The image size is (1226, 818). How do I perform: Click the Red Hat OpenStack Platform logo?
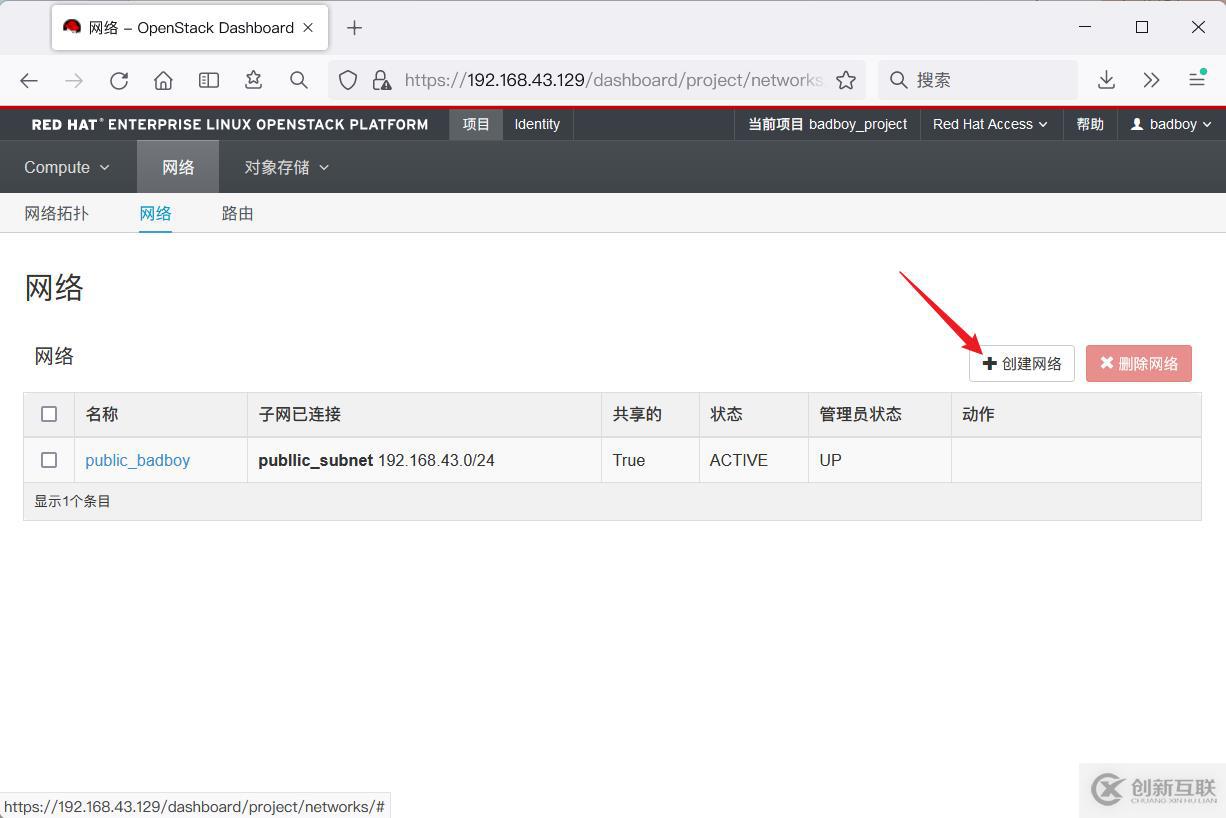point(230,125)
